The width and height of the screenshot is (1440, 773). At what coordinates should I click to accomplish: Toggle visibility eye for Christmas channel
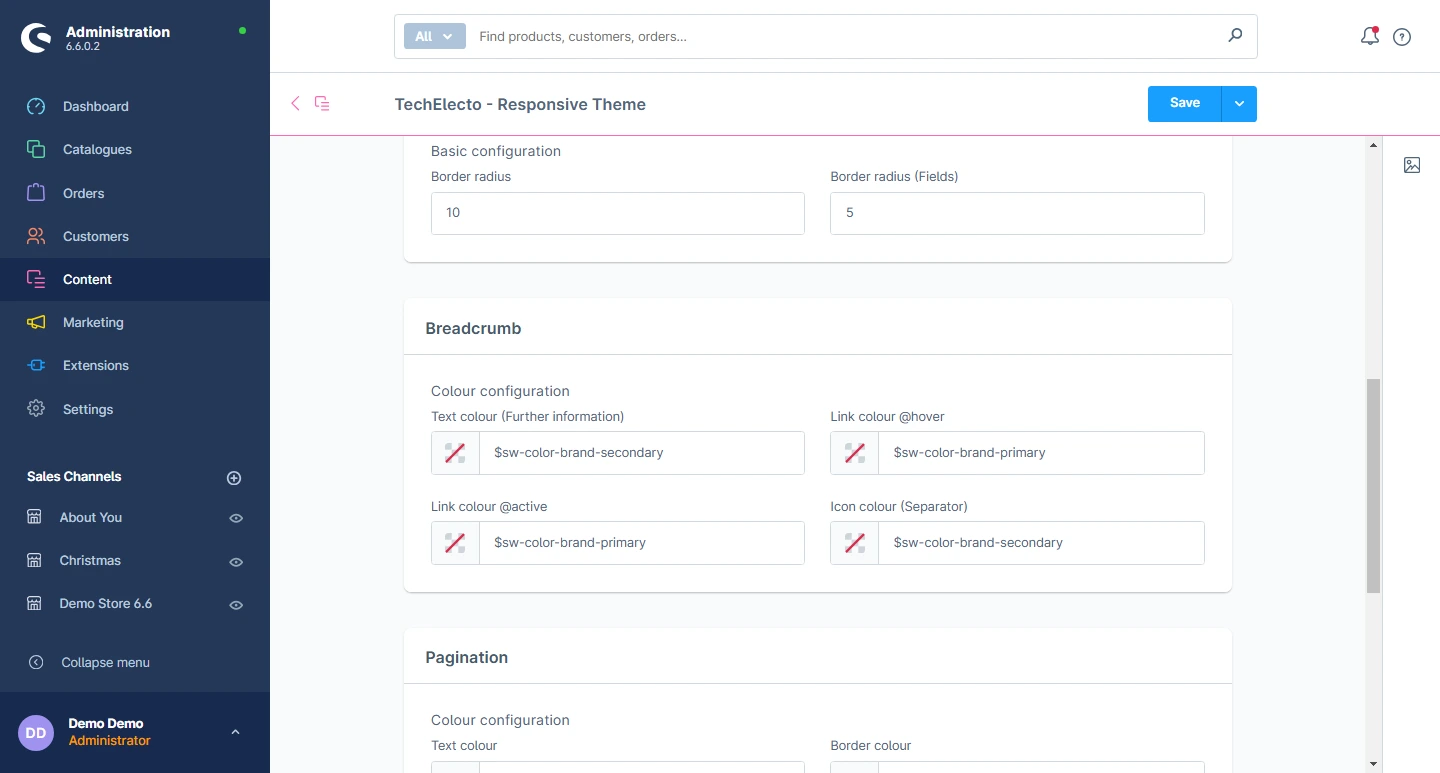coord(236,562)
